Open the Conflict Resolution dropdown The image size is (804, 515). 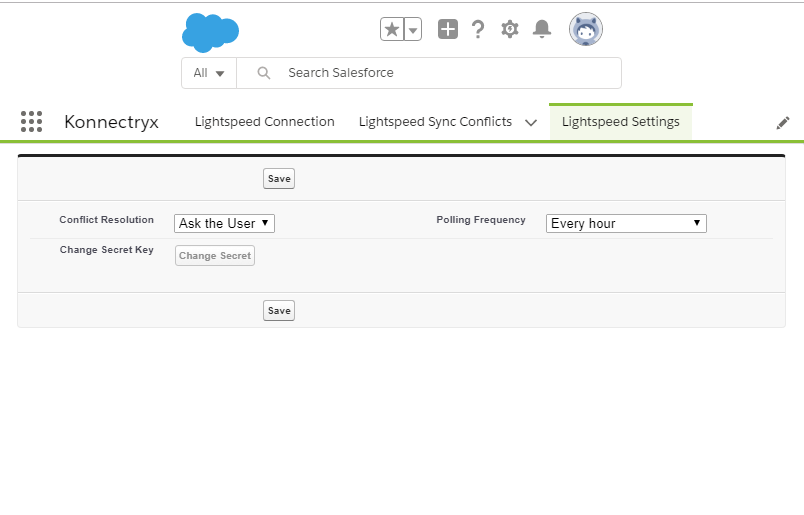point(224,223)
